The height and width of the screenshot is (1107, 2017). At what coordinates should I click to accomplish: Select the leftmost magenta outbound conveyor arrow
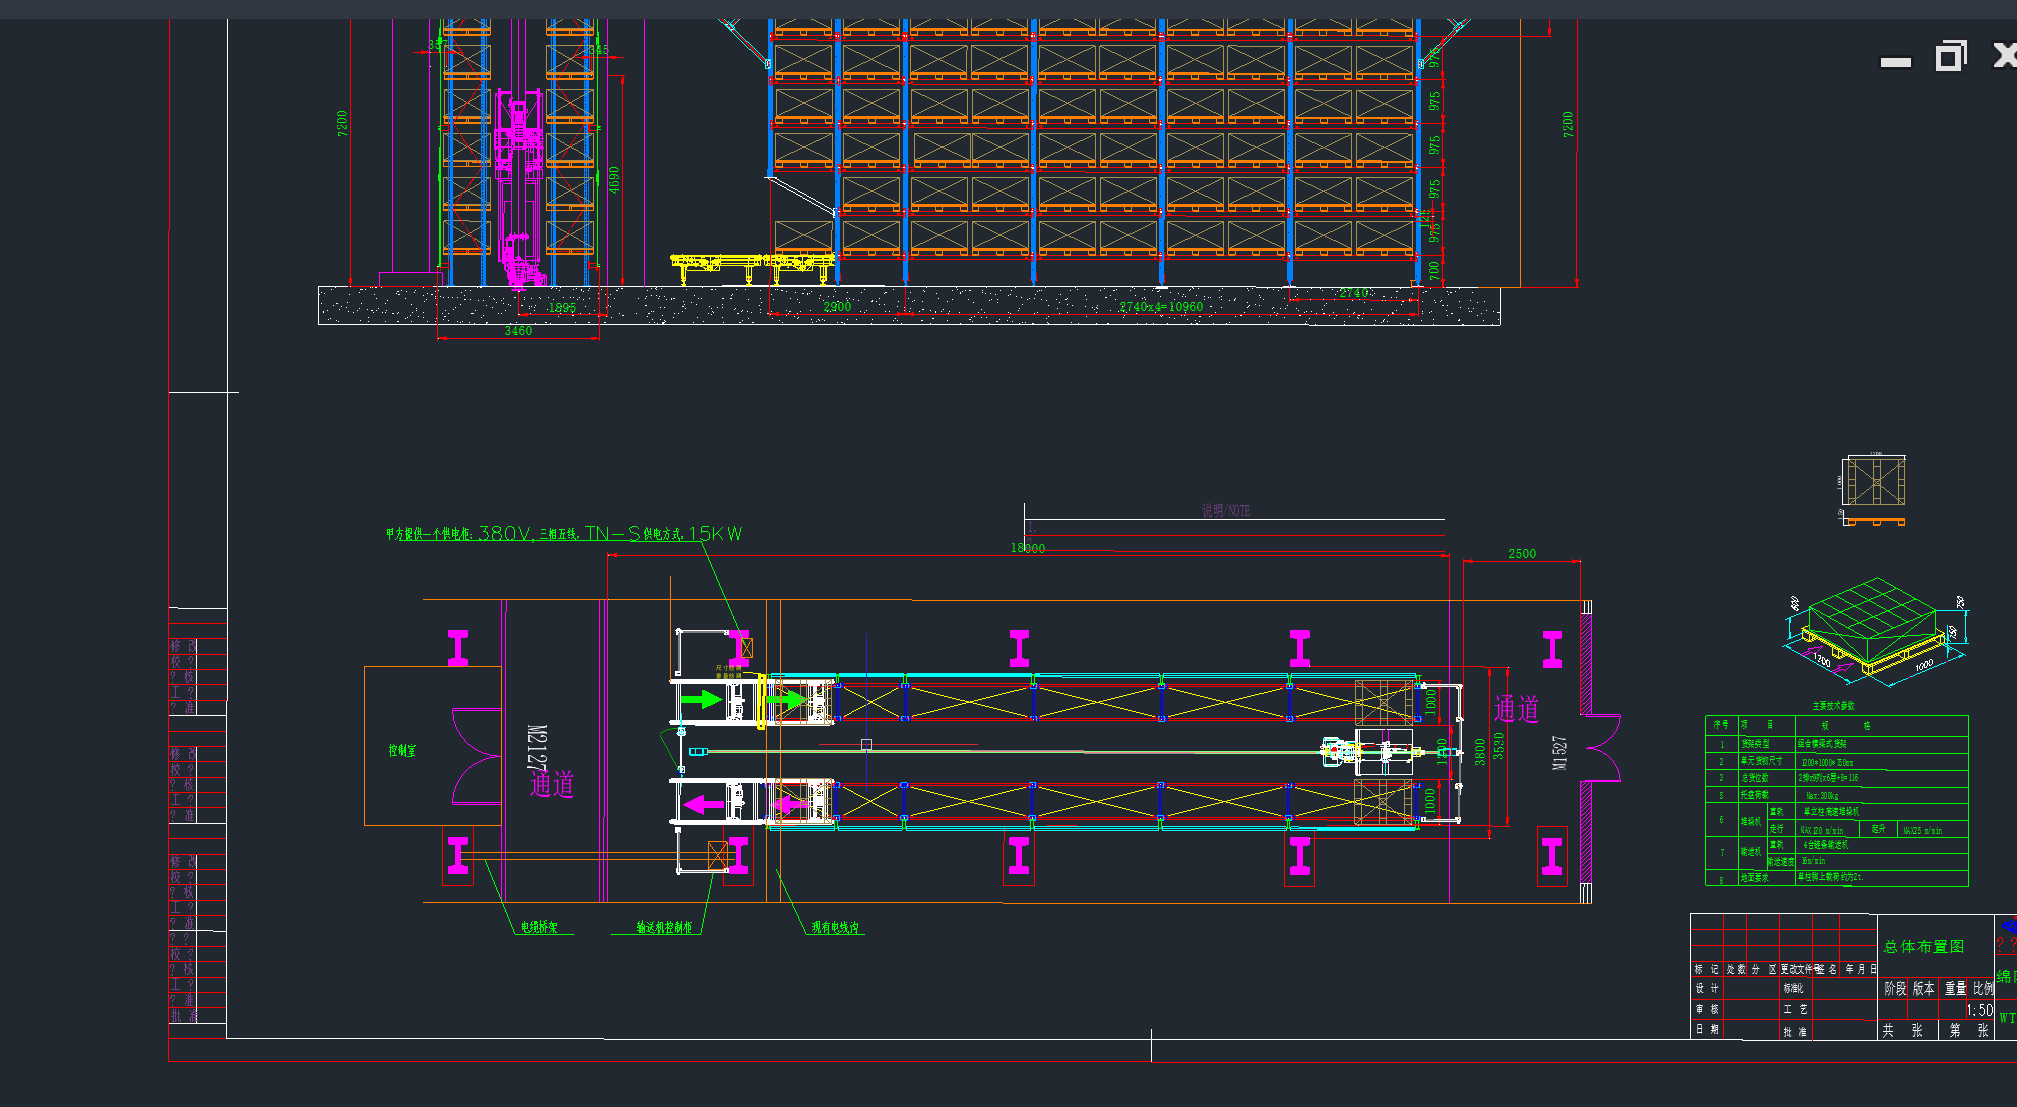pos(704,804)
